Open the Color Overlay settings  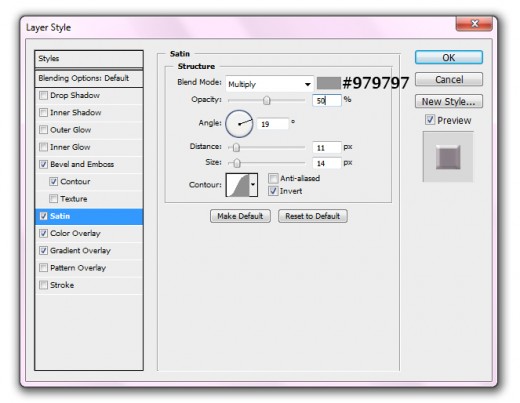pyautogui.click(x=75, y=233)
